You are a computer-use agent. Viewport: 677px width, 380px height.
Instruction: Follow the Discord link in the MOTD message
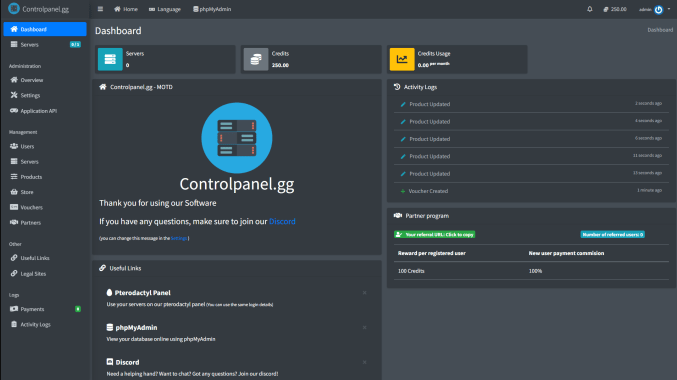pyautogui.click(x=282, y=221)
